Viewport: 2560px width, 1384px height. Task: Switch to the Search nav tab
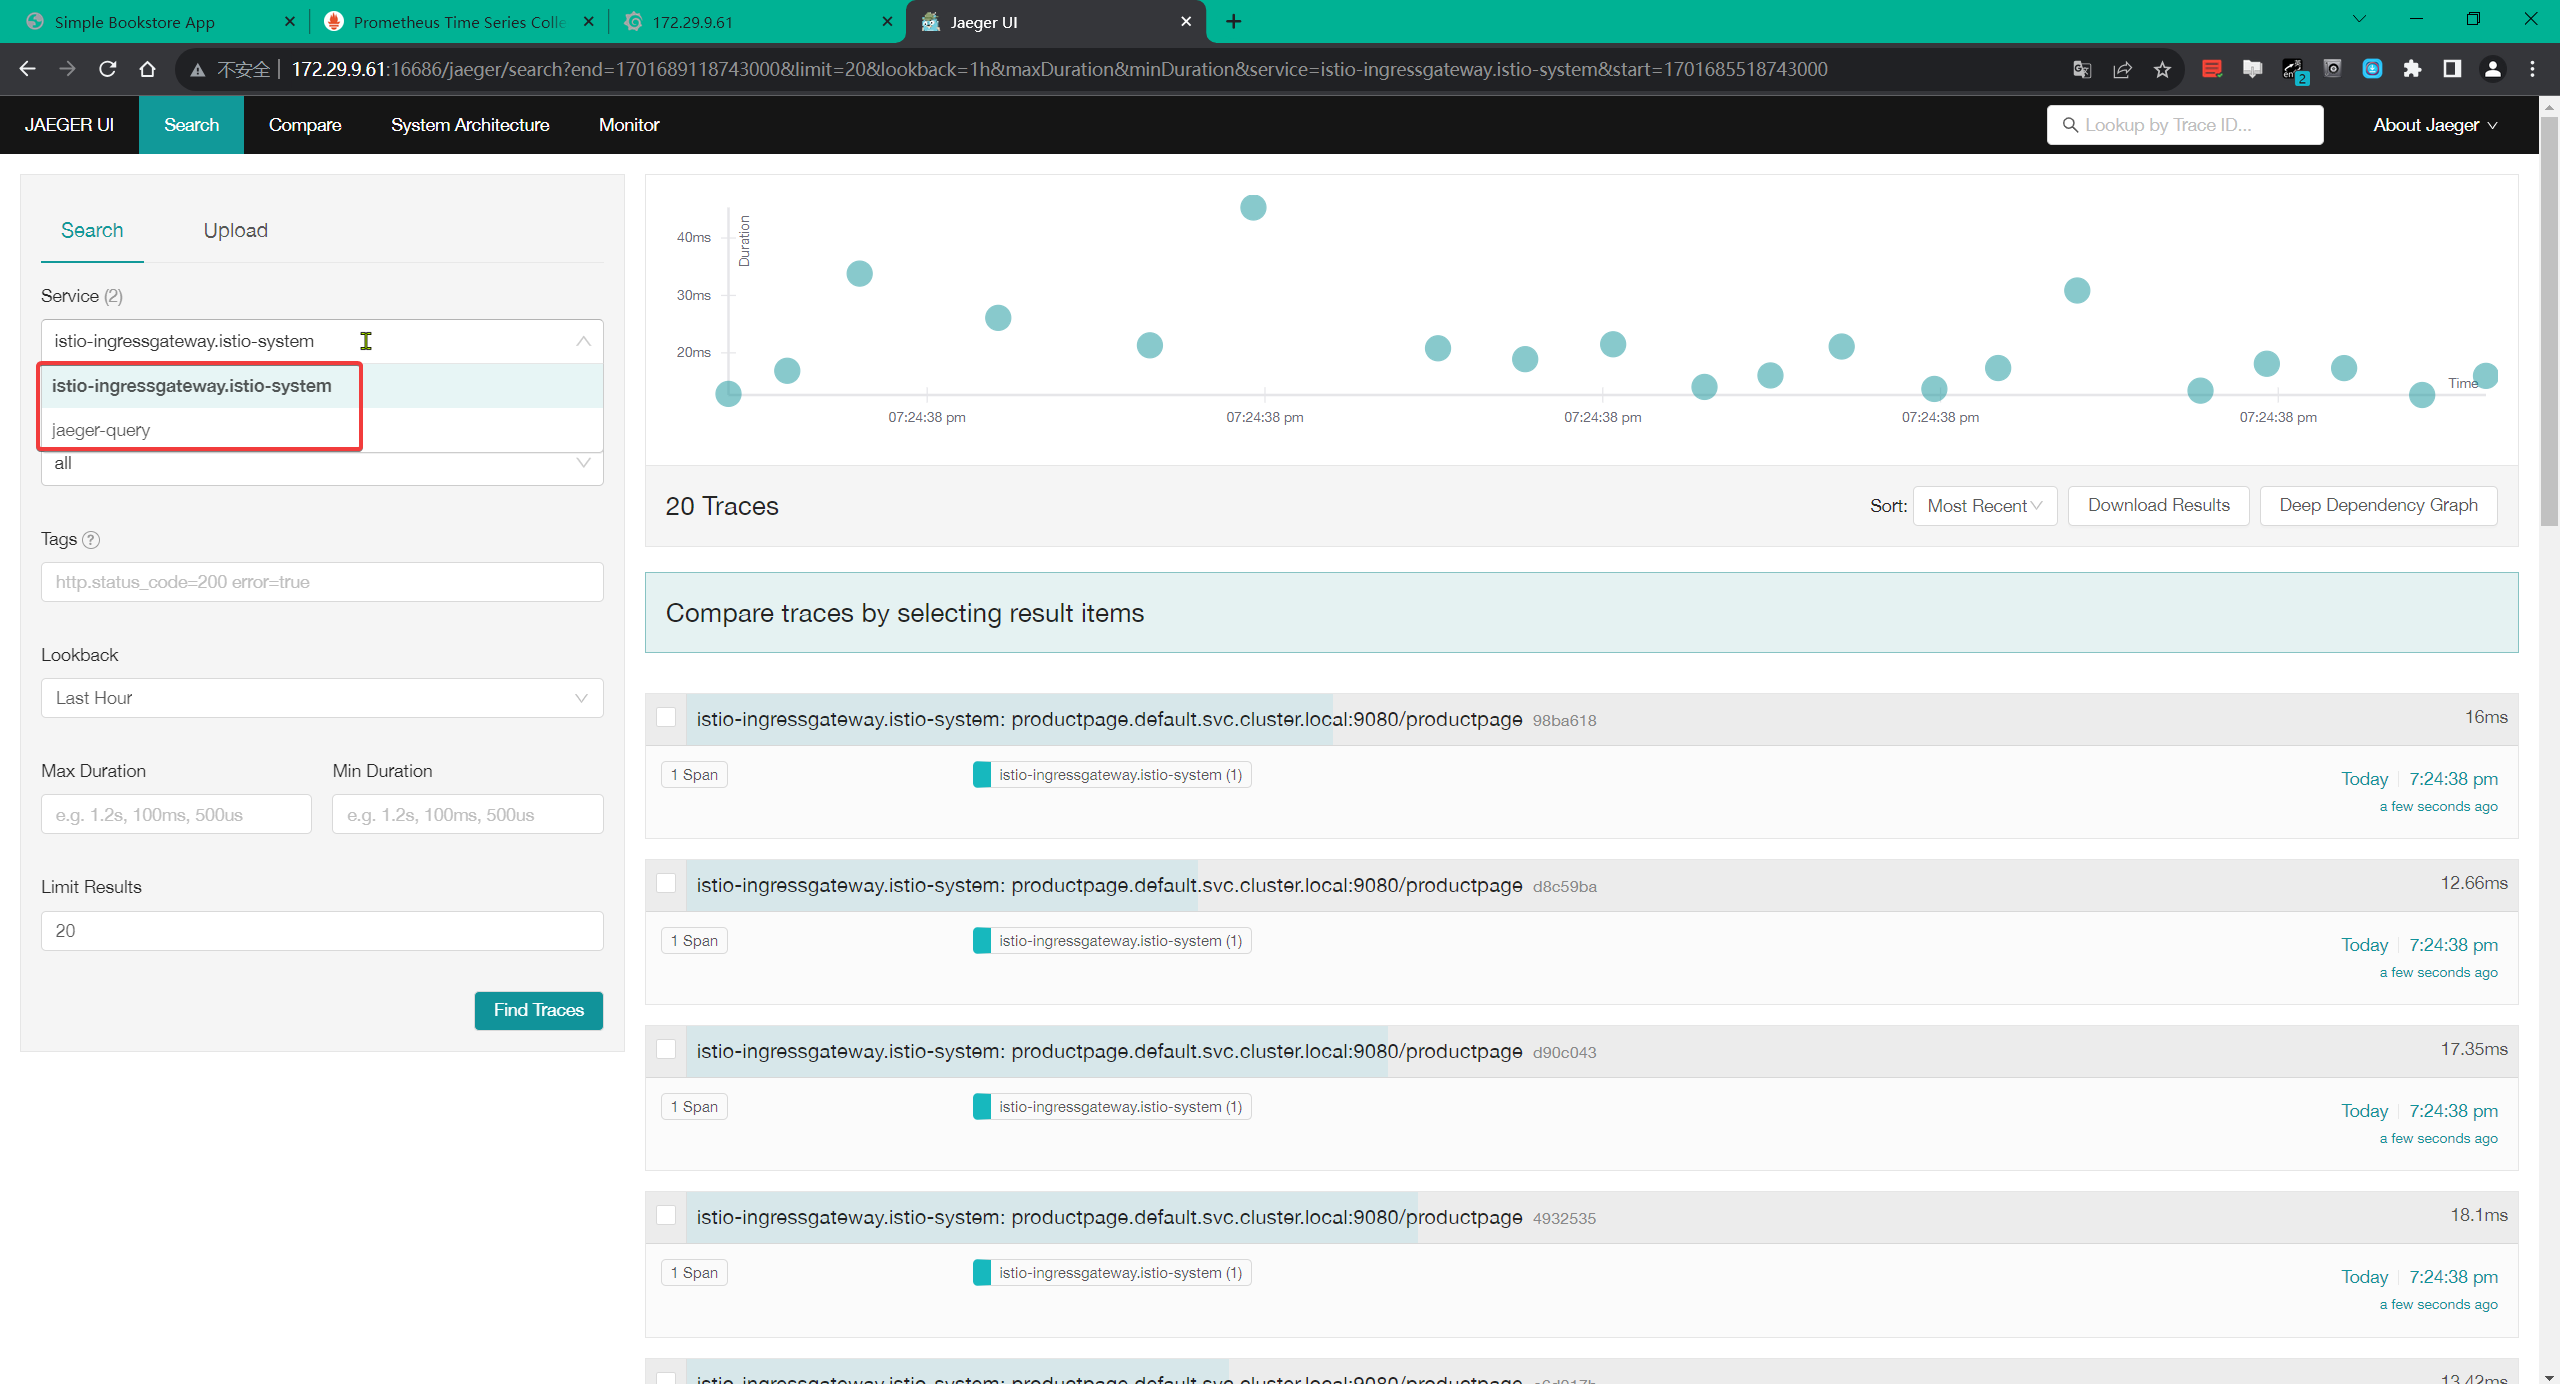click(x=191, y=125)
